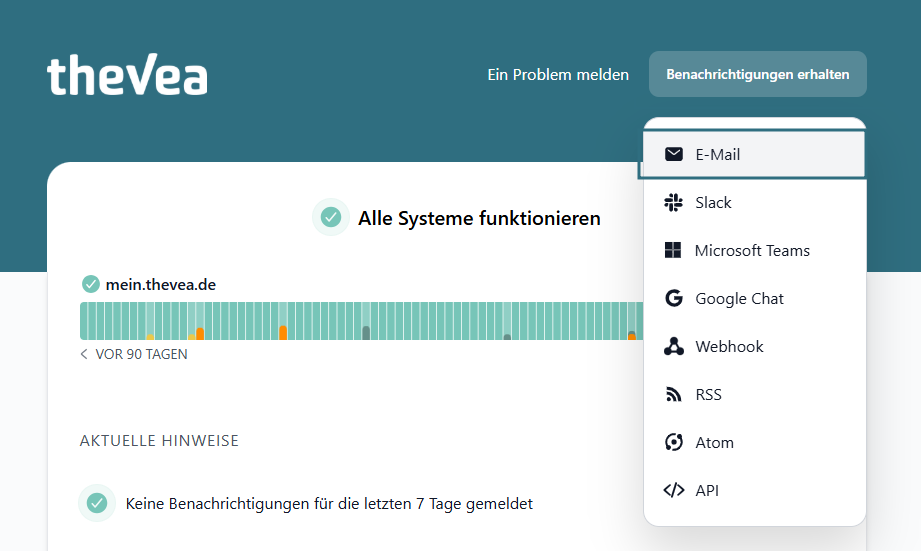Screen dimensions: 921x551
Task: Click mein.thevea.de service name
Action: (160, 284)
